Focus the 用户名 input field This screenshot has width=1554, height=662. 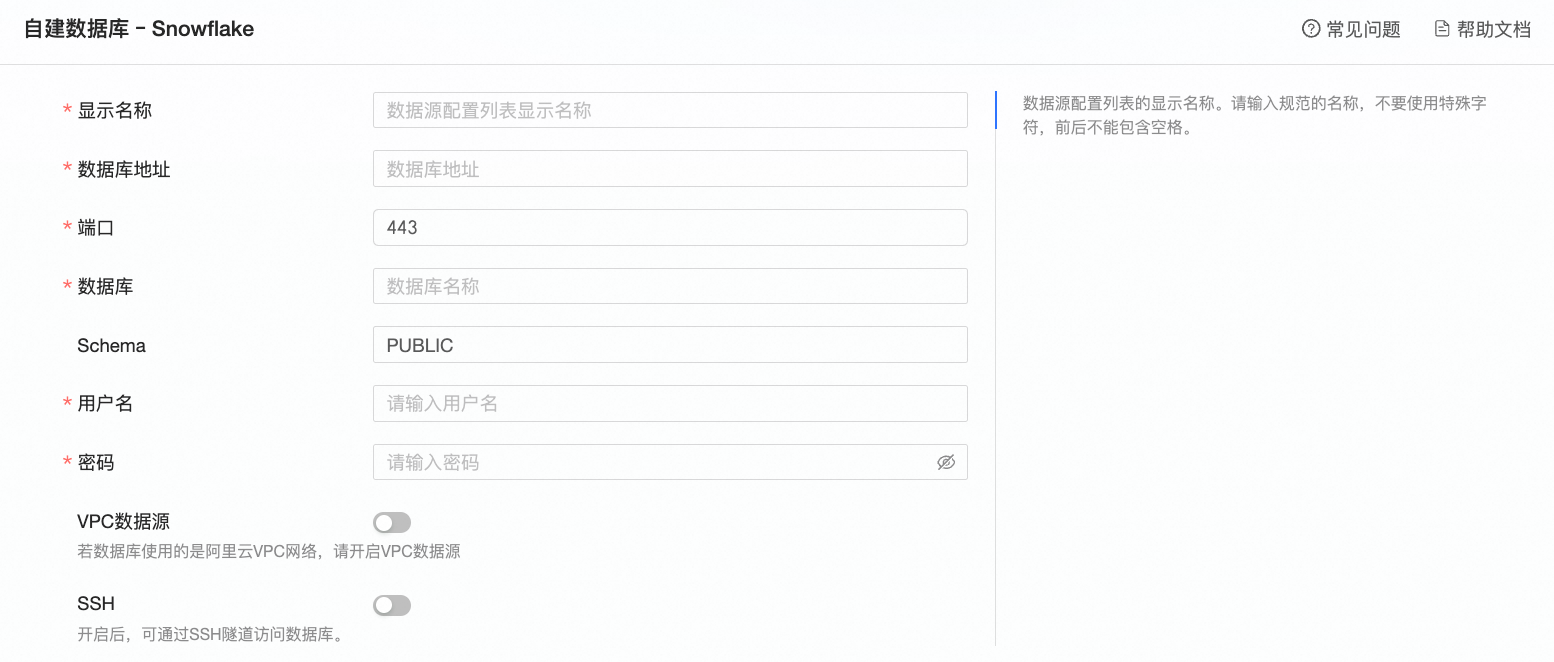670,403
